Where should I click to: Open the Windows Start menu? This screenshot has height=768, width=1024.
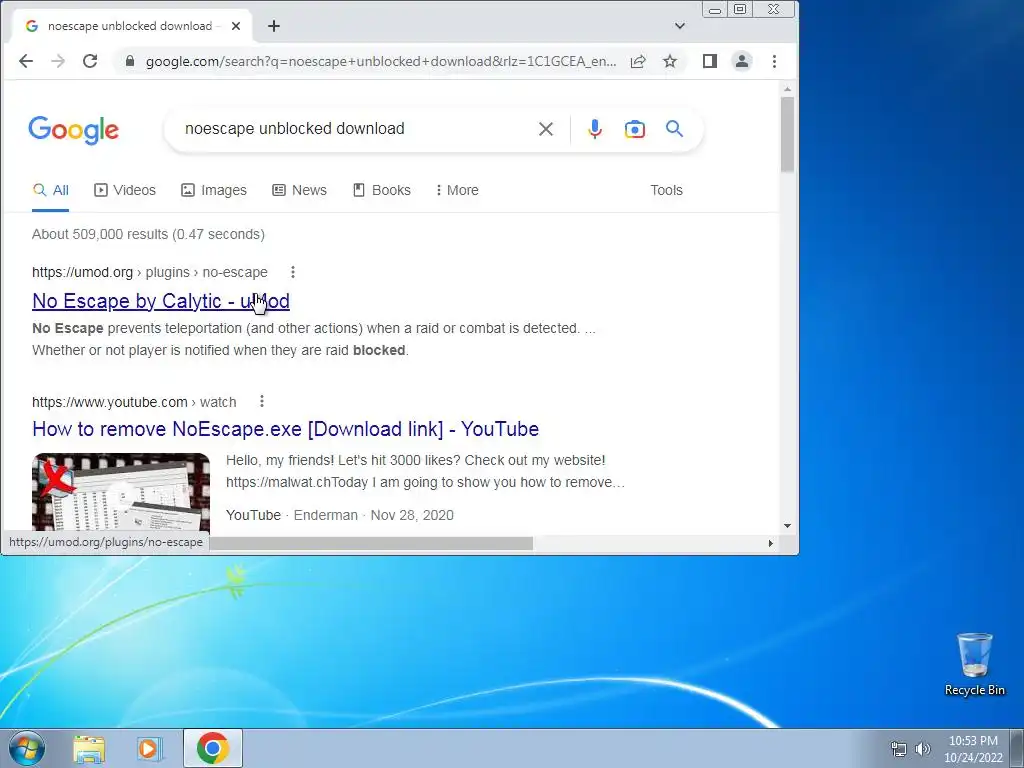tap(26, 748)
